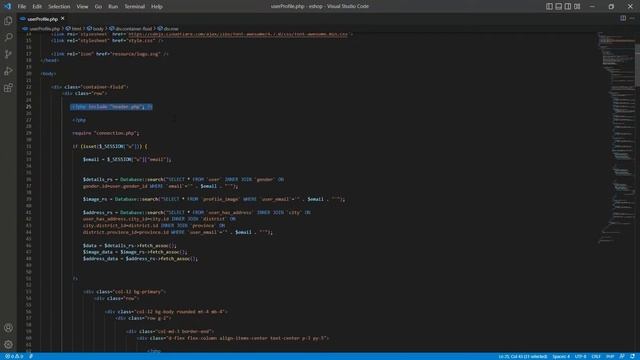
Task: Open the File menu
Action: [22, 7]
